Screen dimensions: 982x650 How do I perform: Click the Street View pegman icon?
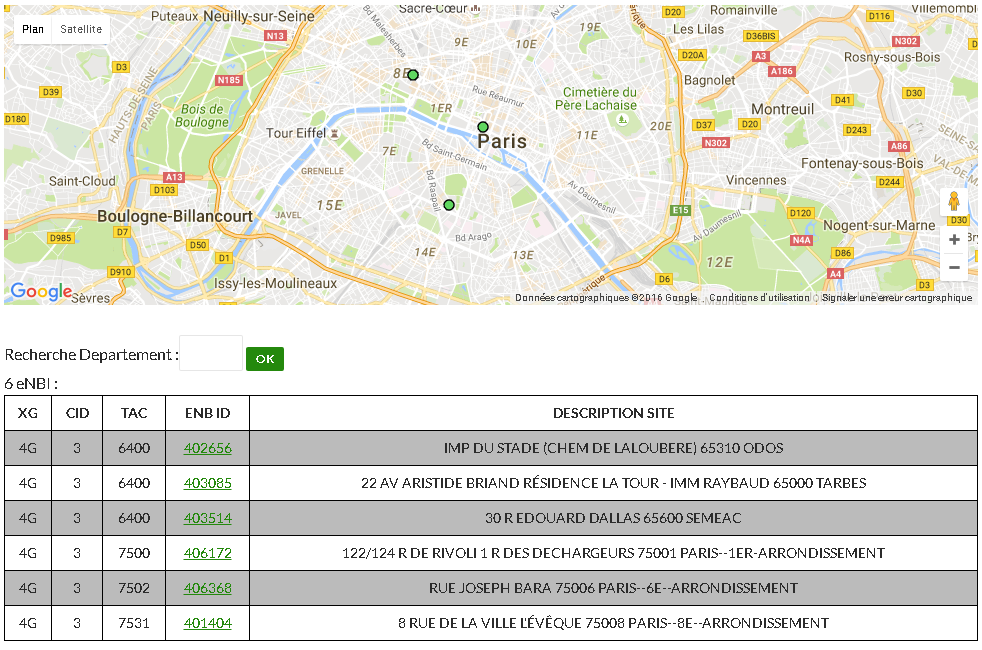(x=954, y=202)
